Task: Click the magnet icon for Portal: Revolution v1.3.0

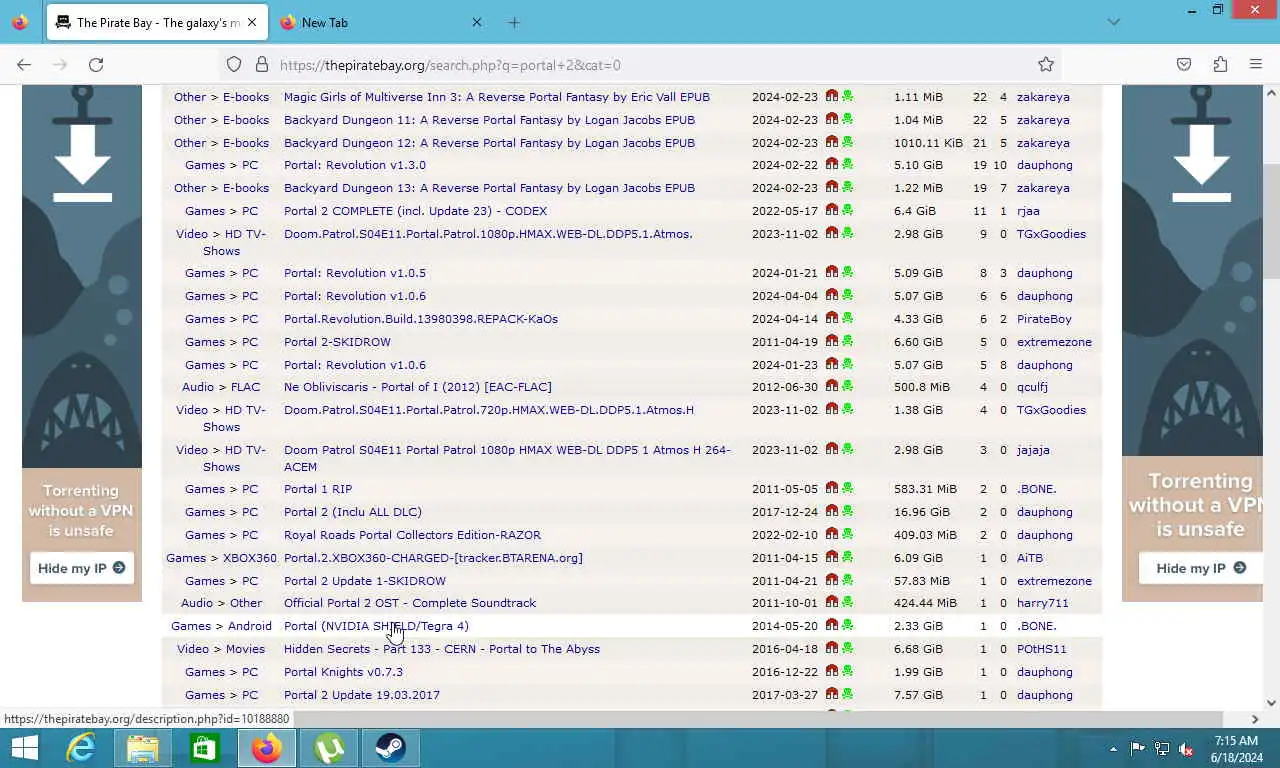Action: (x=832, y=165)
